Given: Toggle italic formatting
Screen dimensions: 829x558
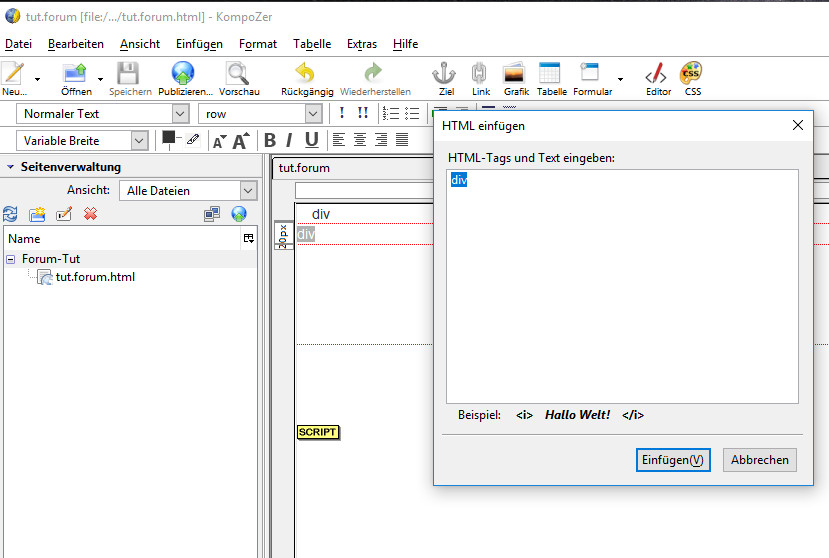Looking at the screenshot, I should (289, 140).
